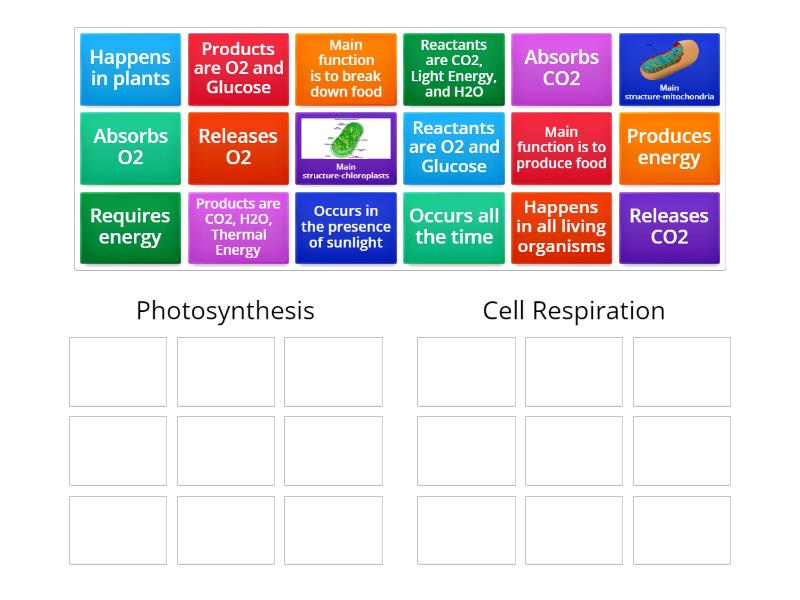Click the "Absorbs CO2" card

(561, 69)
